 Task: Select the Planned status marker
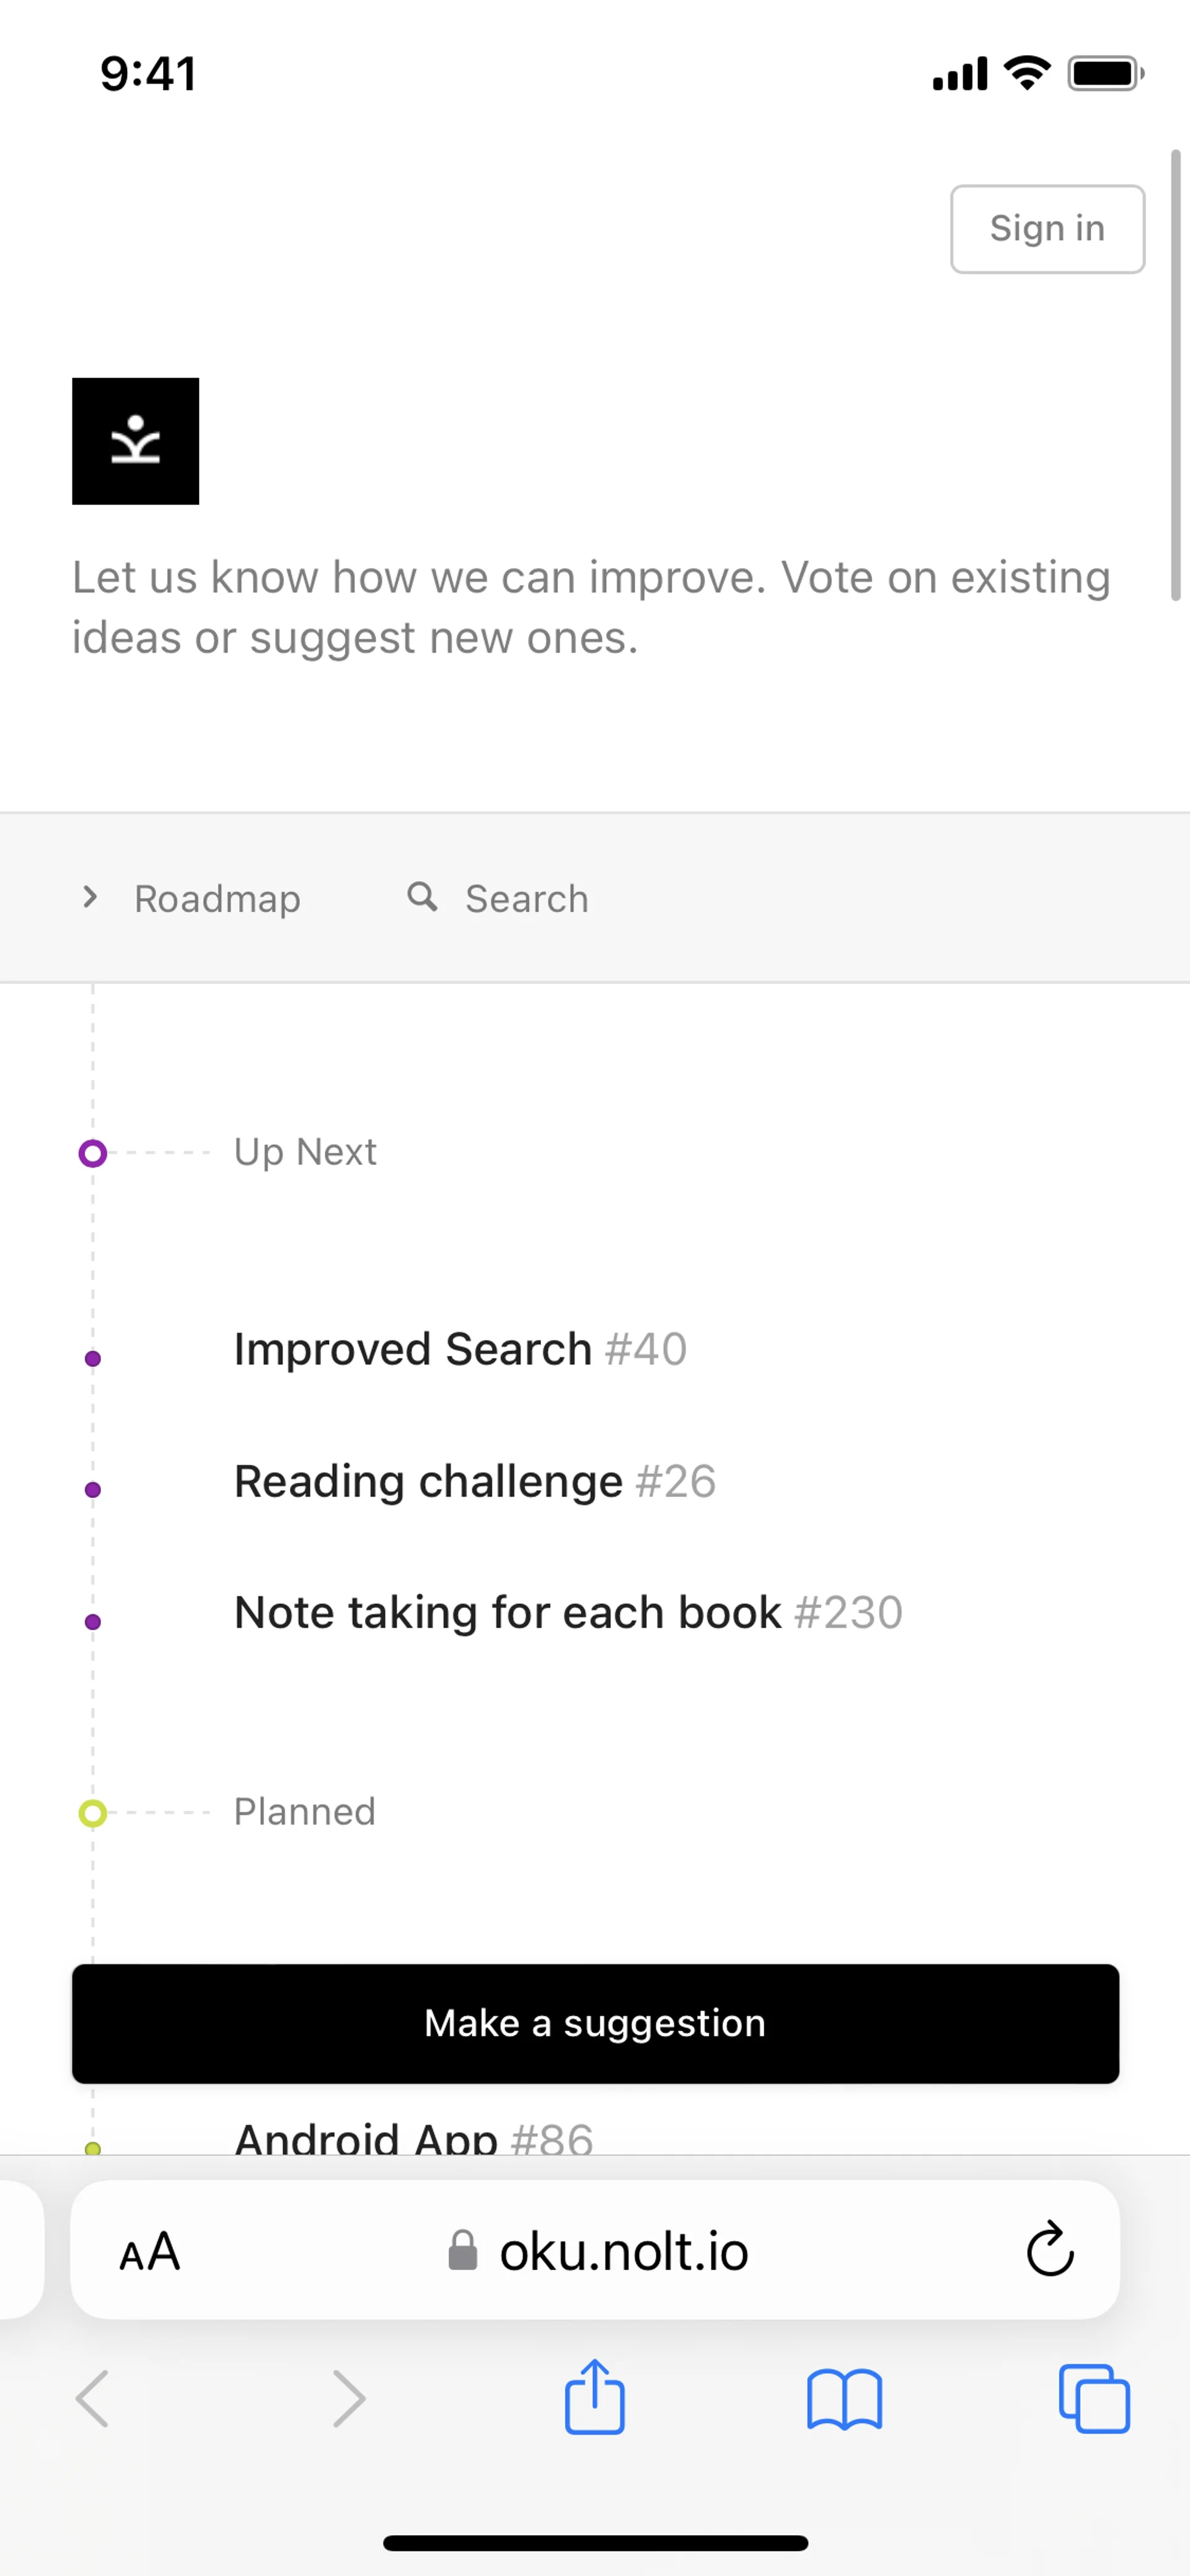pyautogui.click(x=93, y=1812)
